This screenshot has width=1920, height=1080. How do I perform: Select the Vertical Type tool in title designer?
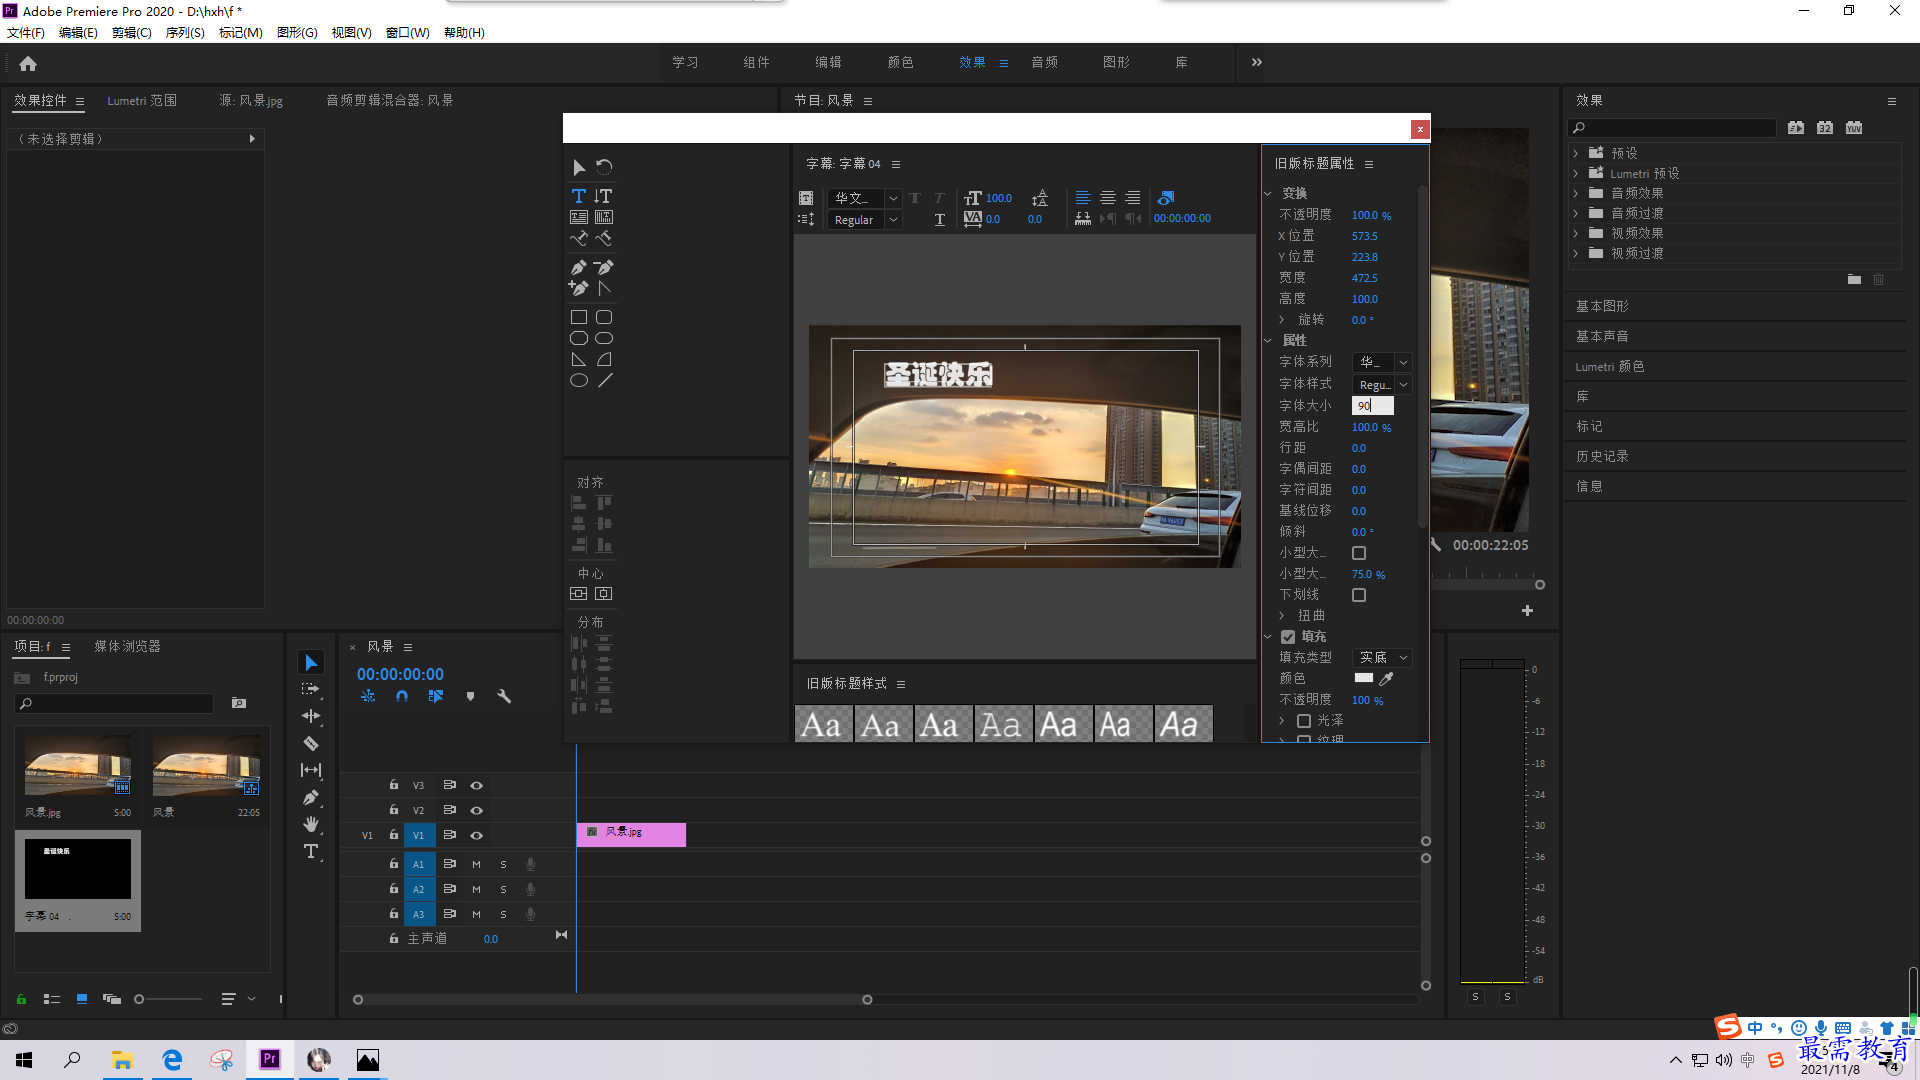pos(603,196)
